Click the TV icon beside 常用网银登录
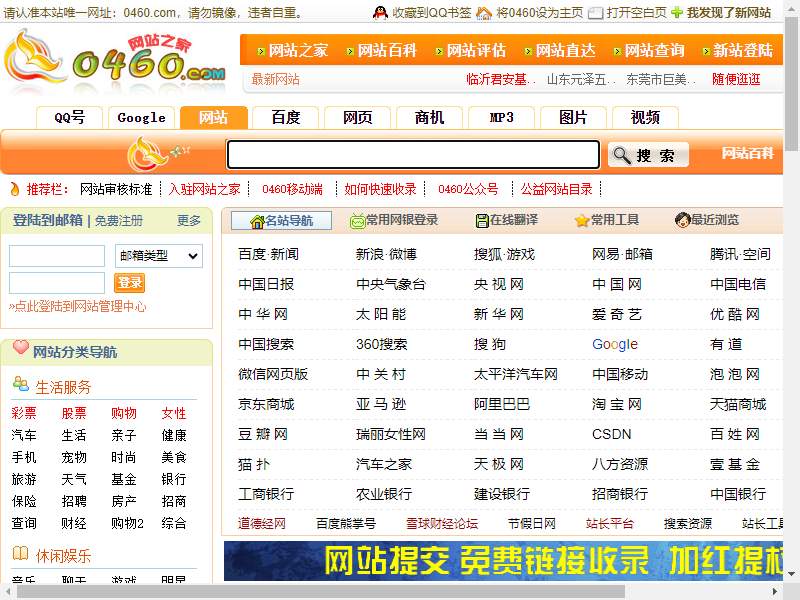 357,221
